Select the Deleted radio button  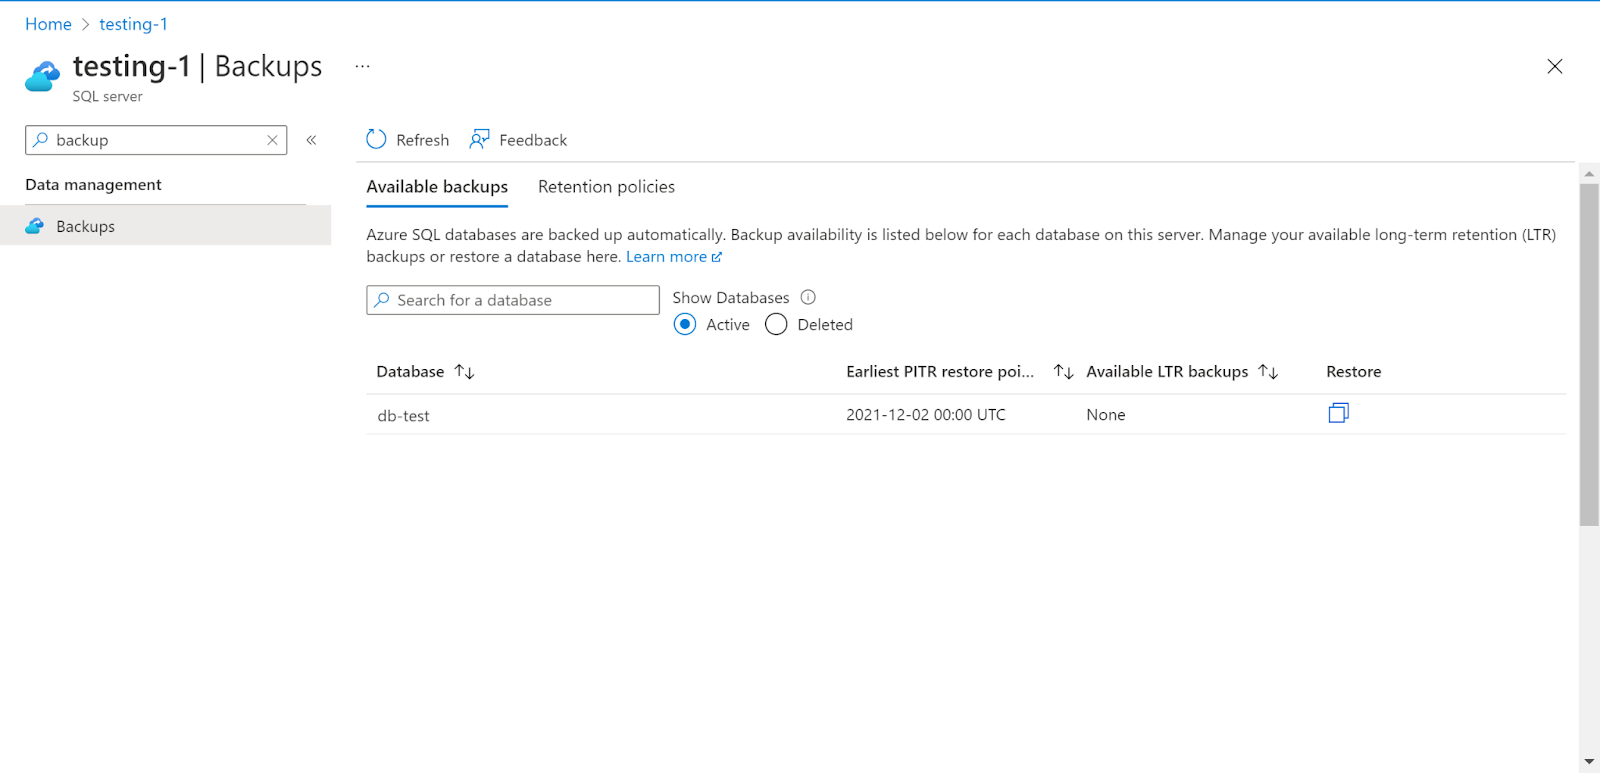tap(776, 324)
